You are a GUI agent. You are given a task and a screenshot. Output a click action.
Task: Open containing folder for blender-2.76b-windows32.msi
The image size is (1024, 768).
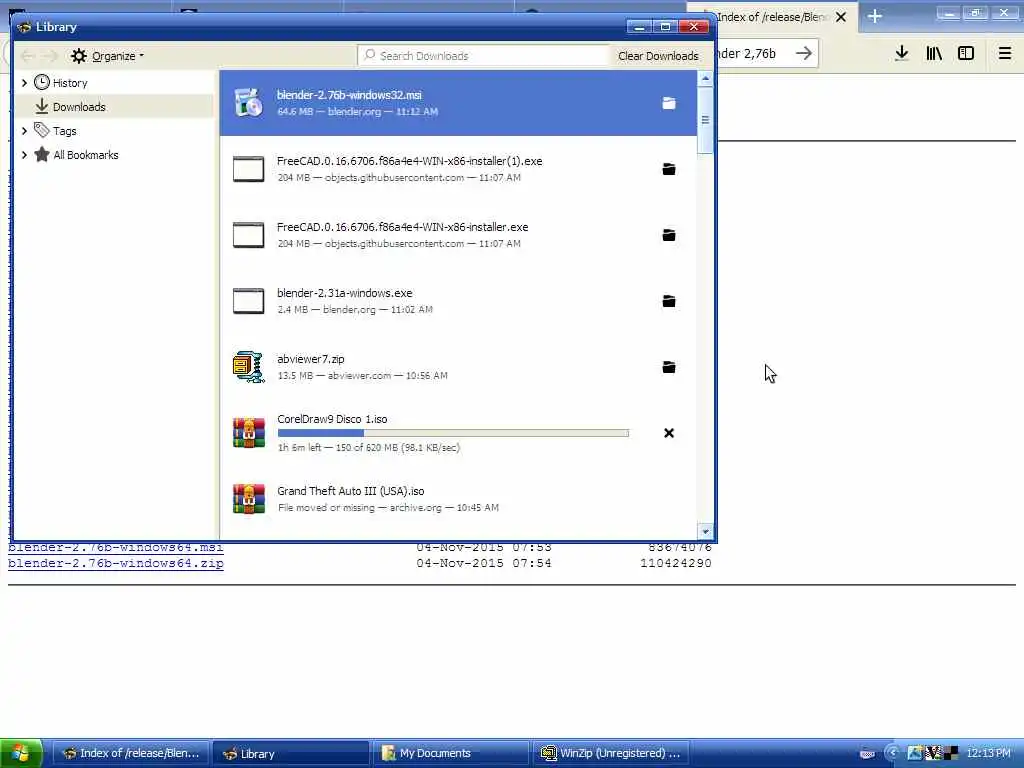[669, 103]
